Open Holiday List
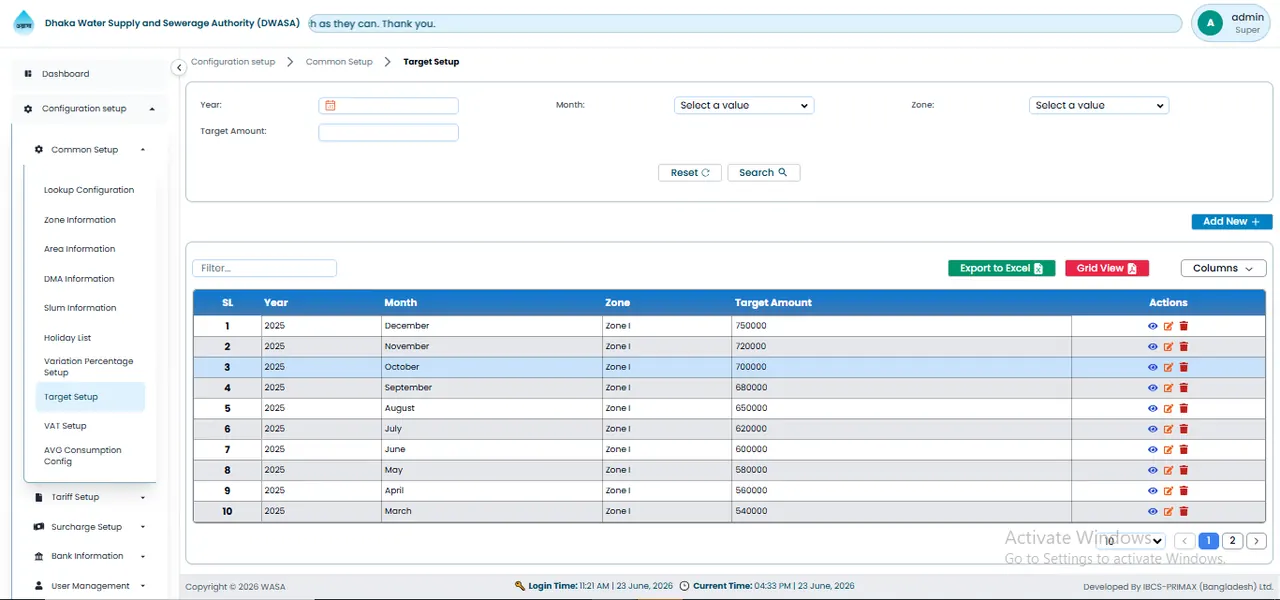 click(68, 338)
